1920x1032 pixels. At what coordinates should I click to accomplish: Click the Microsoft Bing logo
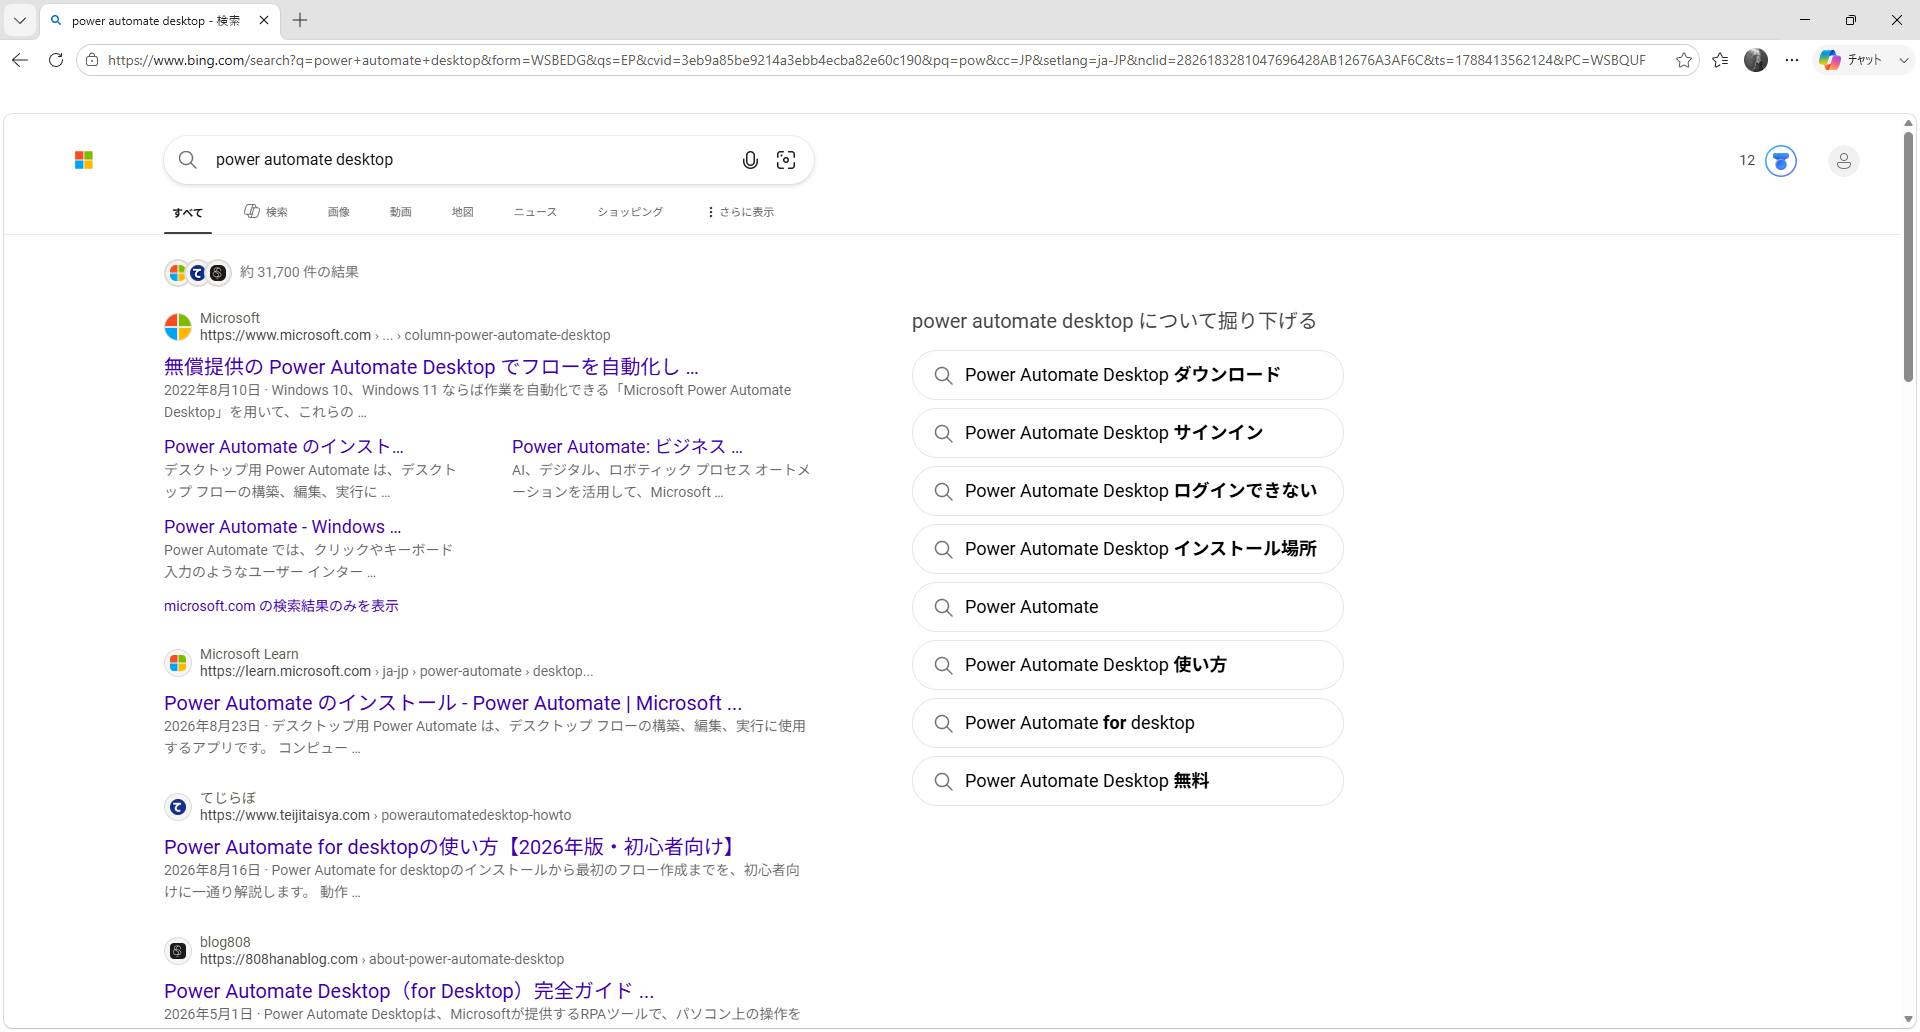pyautogui.click(x=84, y=160)
